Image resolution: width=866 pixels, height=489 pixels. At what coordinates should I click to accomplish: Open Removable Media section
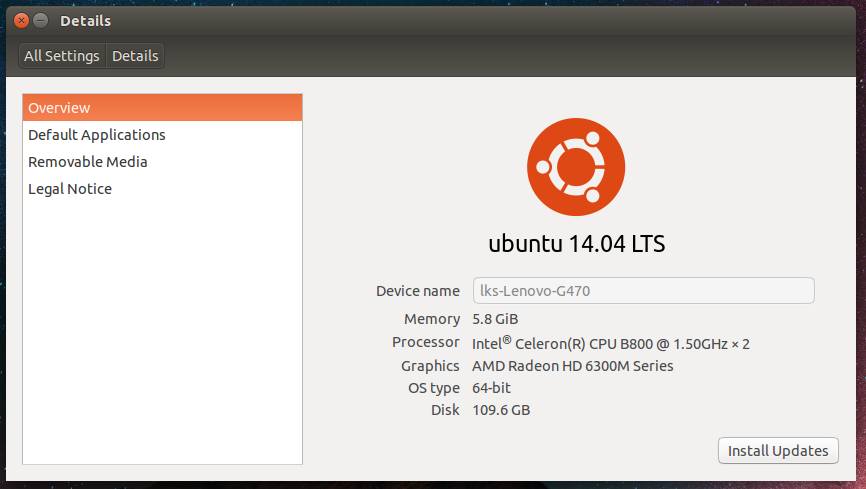pyautogui.click(x=162, y=162)
